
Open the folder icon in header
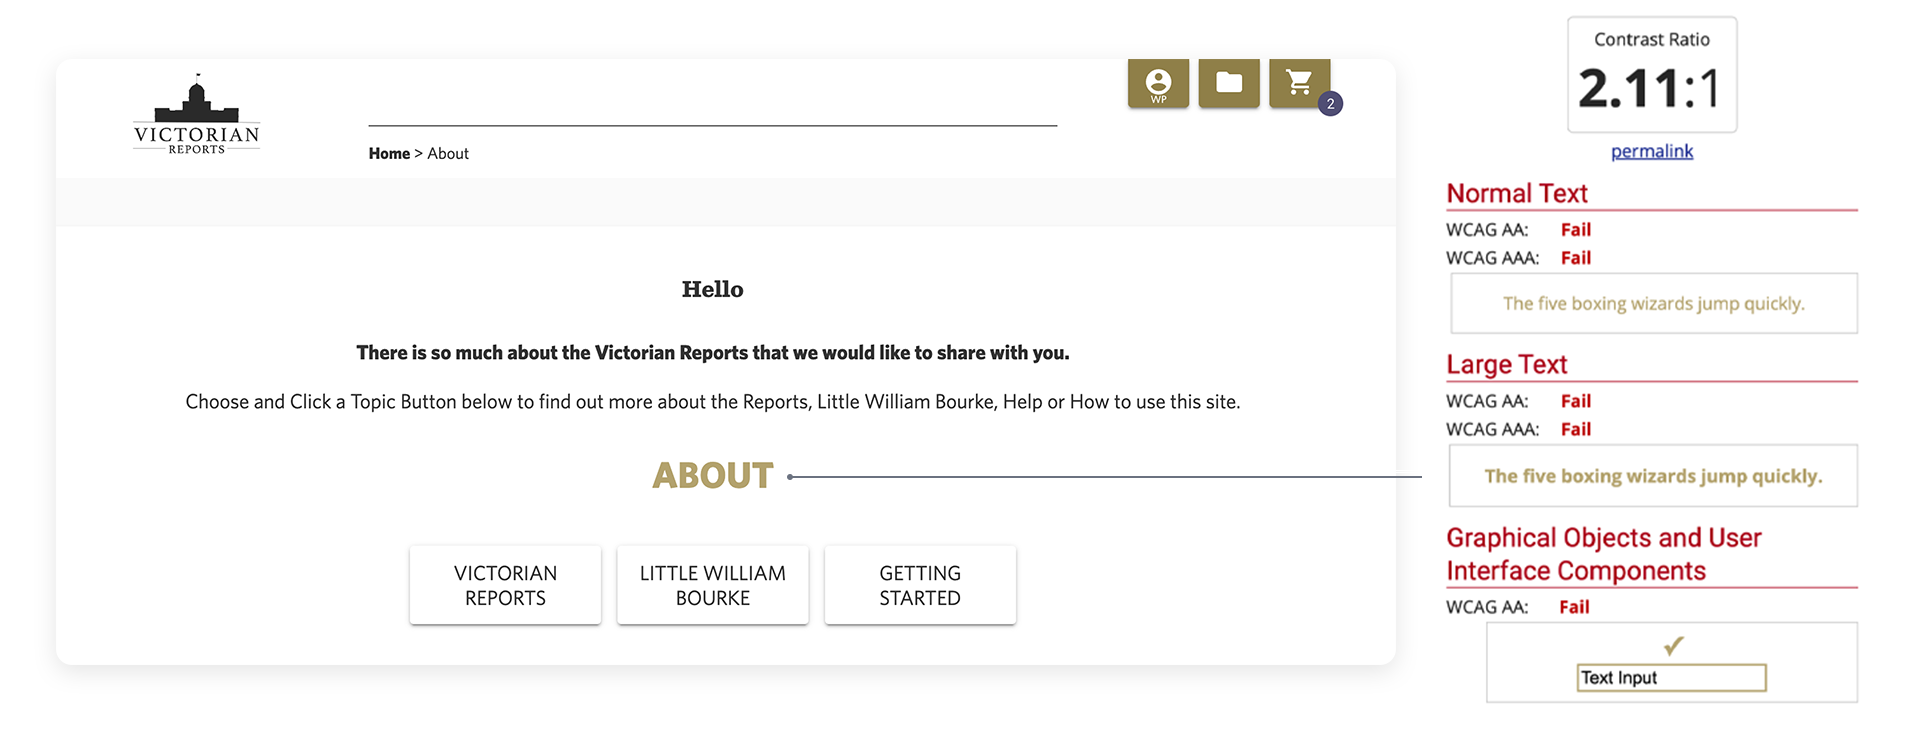tap(1229, 83)
